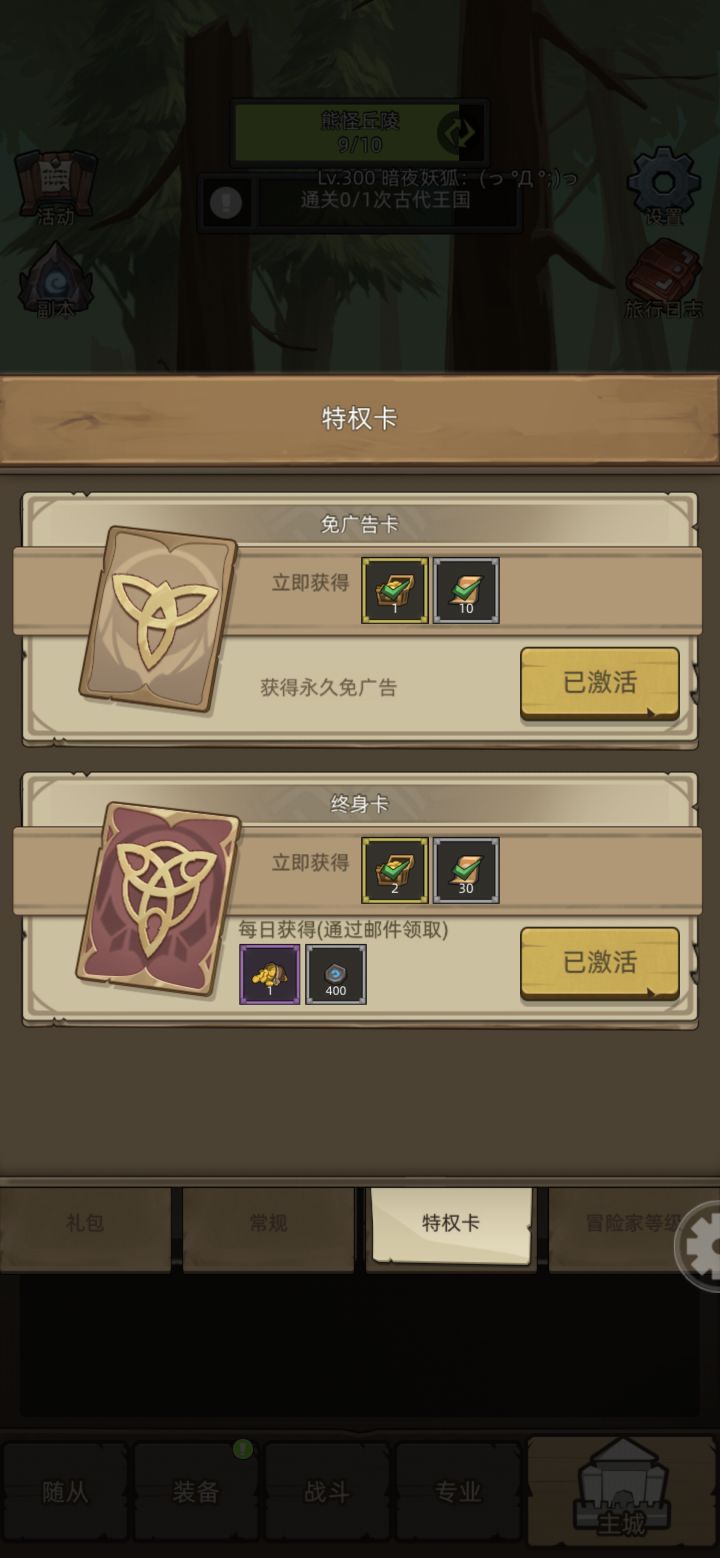Switch to the 常规 tab

point(268,1223)
